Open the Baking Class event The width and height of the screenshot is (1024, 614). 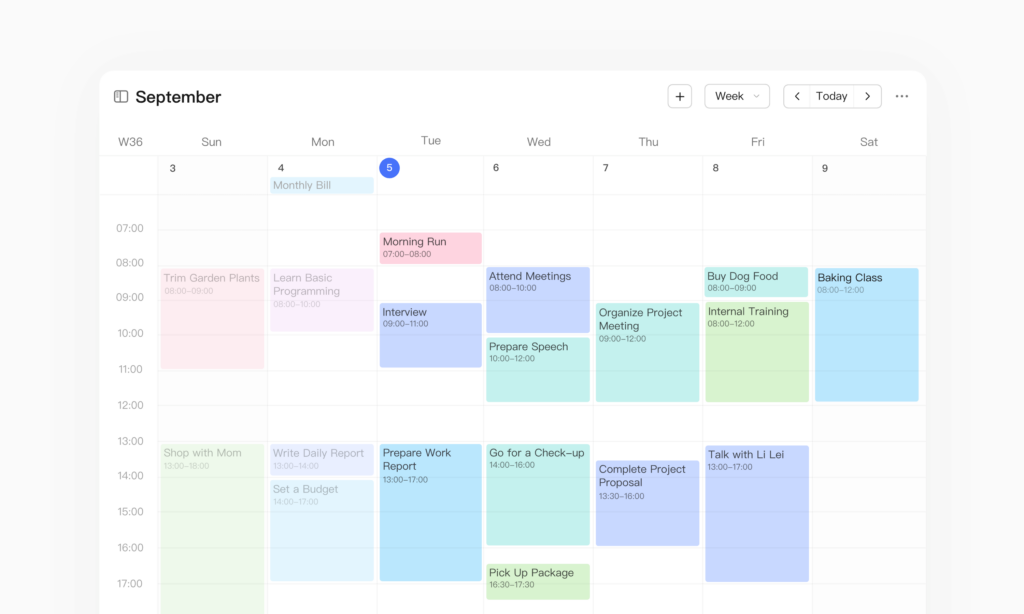pyautogui.click(x=867, y=334)
